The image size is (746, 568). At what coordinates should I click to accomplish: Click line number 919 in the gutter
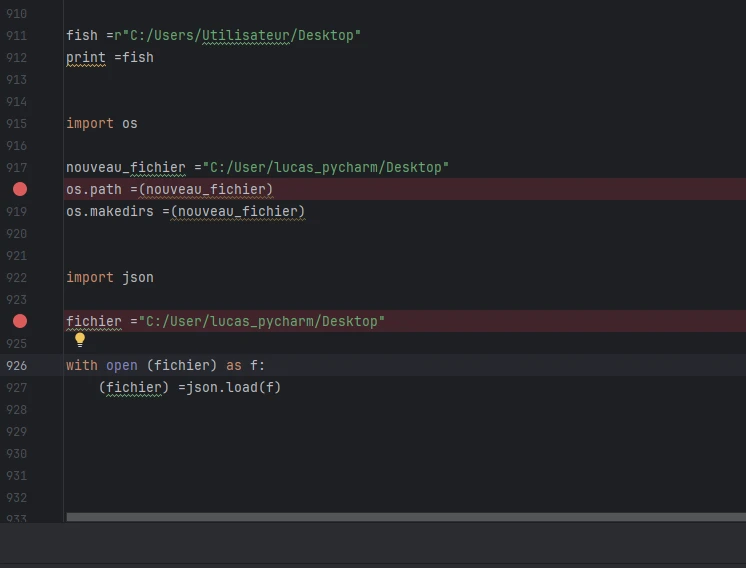[16, 211]
